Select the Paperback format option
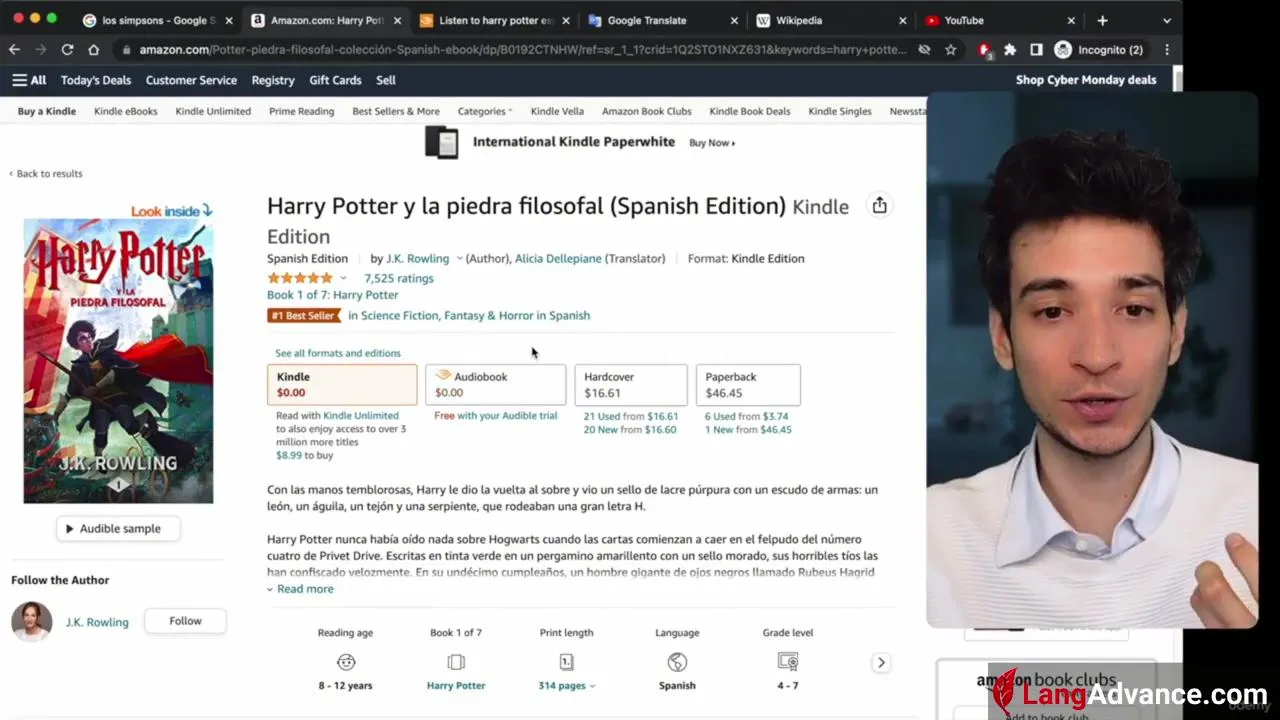This screenshot has height=720, width=1280. click(x=748, y=384)
